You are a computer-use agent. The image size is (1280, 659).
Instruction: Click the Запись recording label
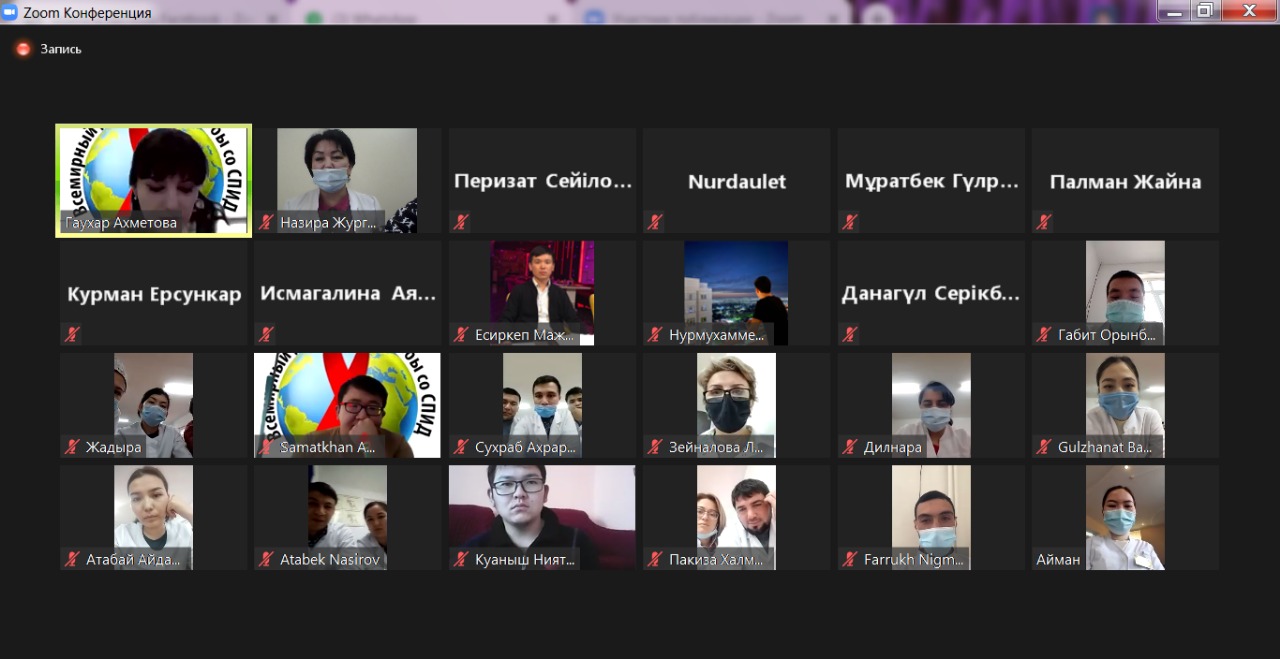[61, 49]
